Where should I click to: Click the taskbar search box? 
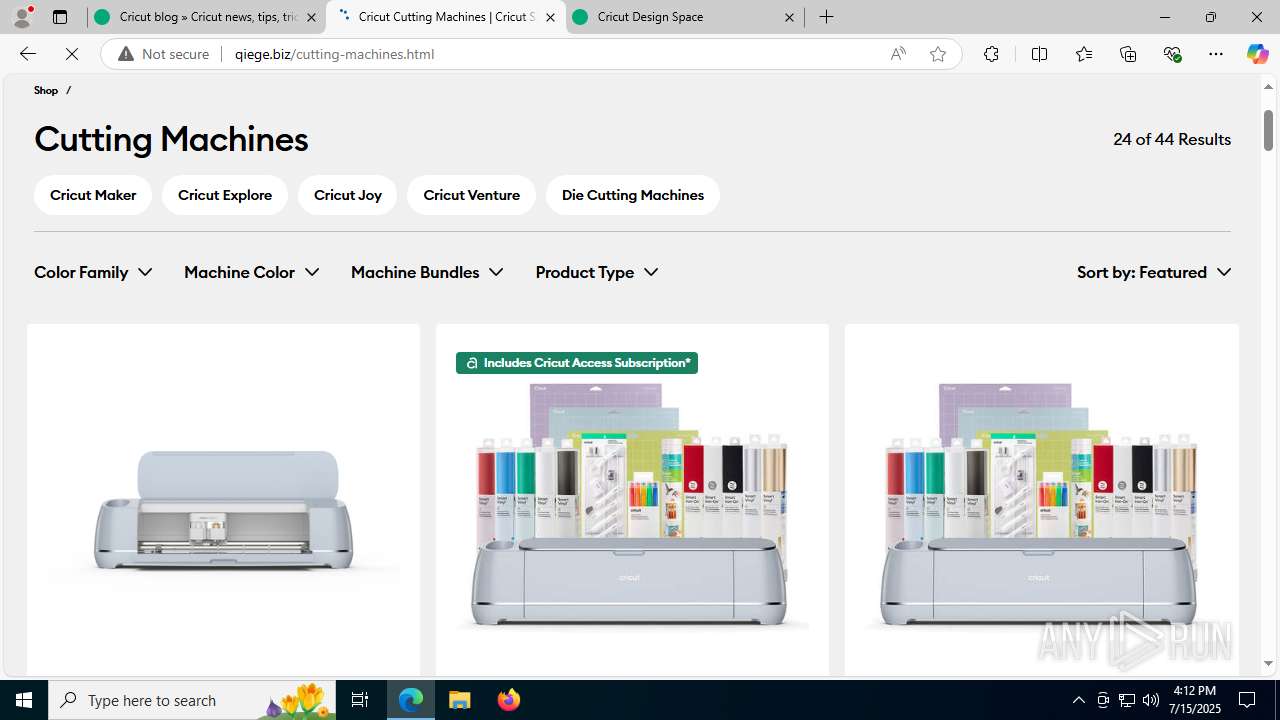click(193, 700)
